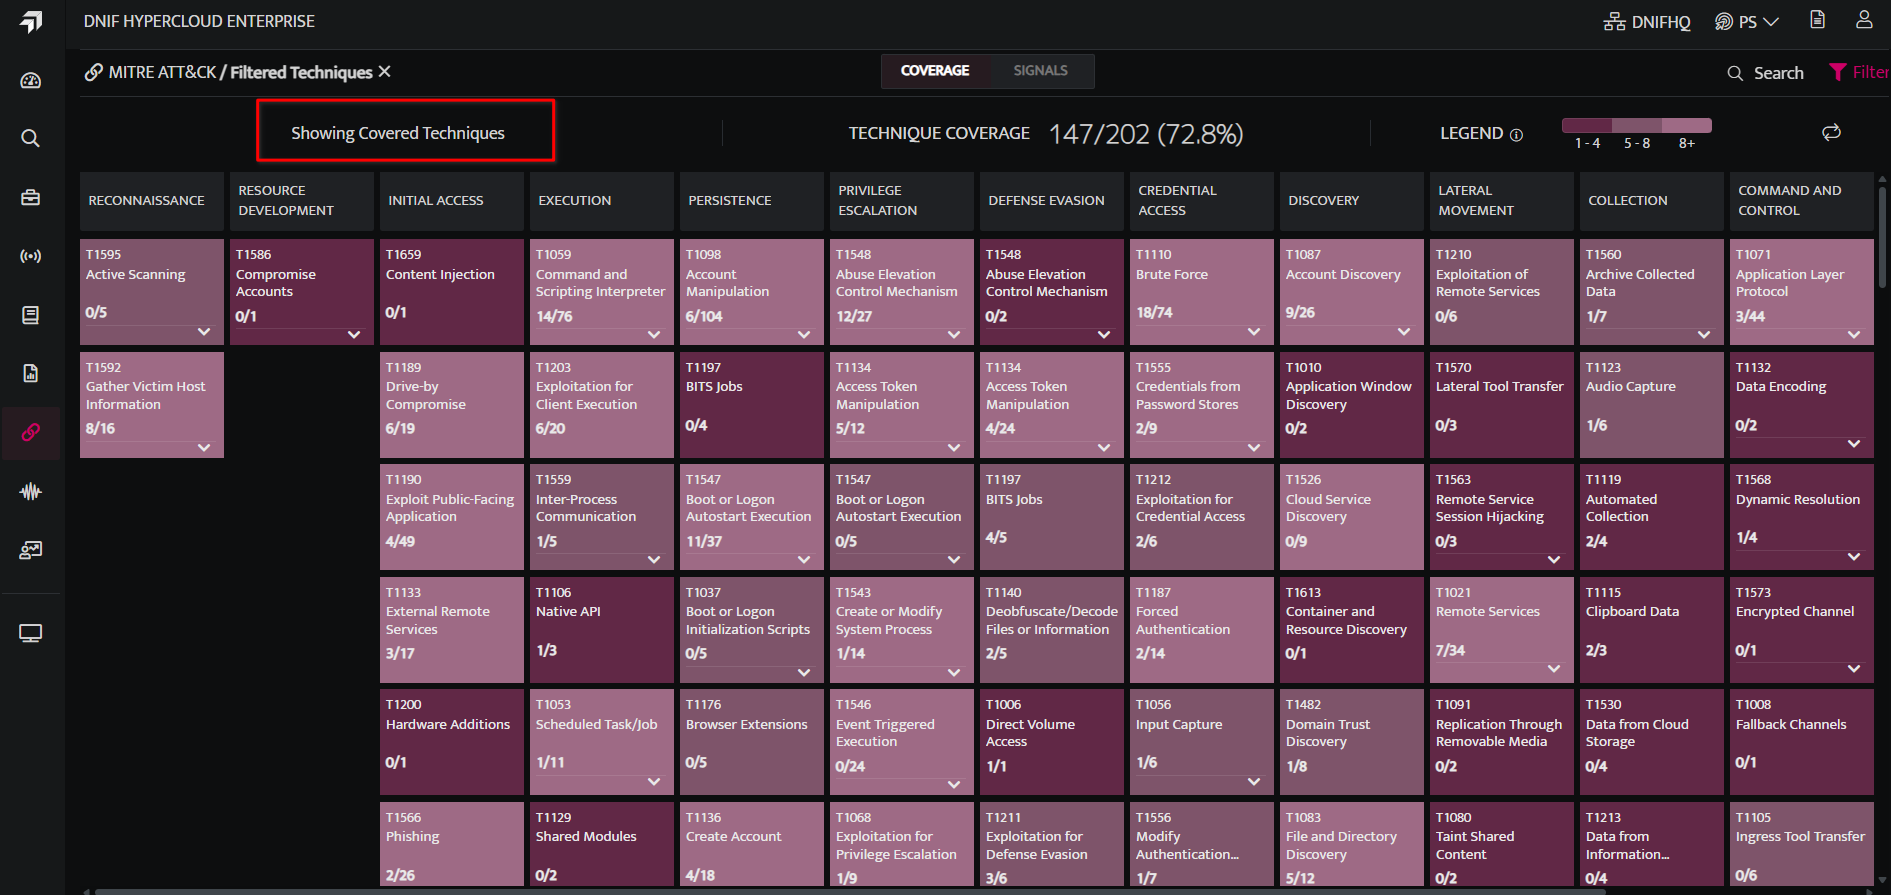Image resolution: width=1891 pixels, height=895 pixels.
Task: Expand T1059 Command and Scripting Interpreter chevron
Action: point(654,335)
